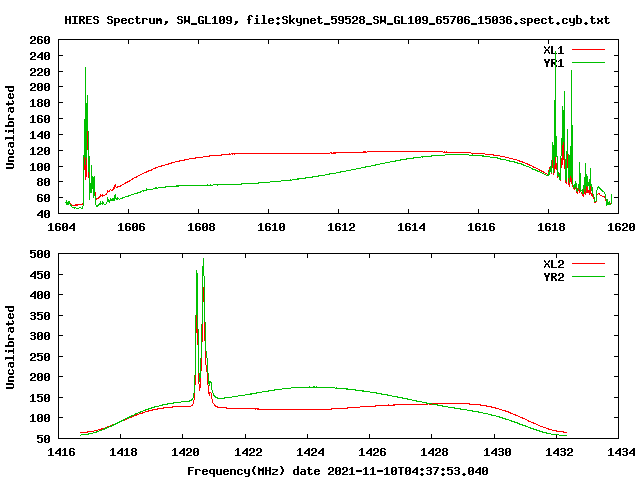Viewport: 640px width, 480px height.
Task: Click the 260 y-axis tick label
Action: point(40,40)
